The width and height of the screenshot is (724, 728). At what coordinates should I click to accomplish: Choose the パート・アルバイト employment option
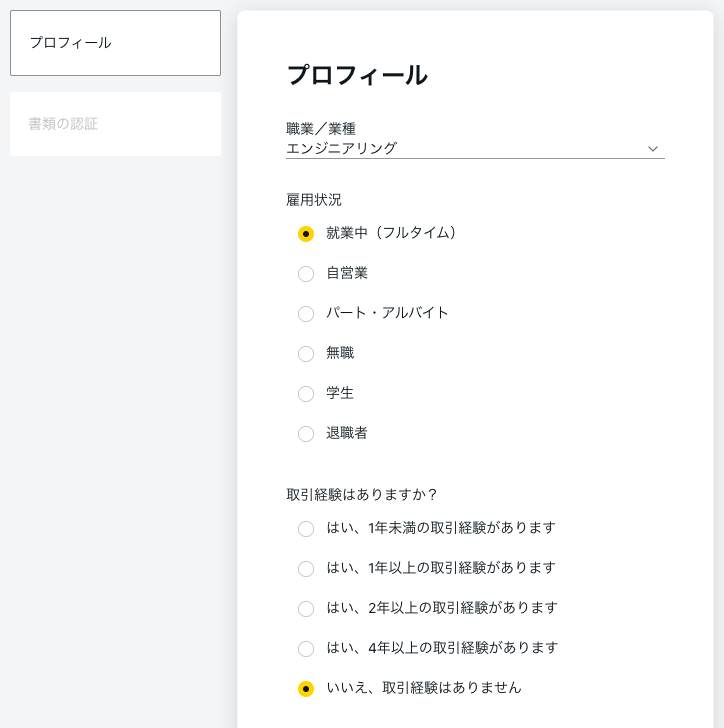pyautogui.click(x=306, y=313)
